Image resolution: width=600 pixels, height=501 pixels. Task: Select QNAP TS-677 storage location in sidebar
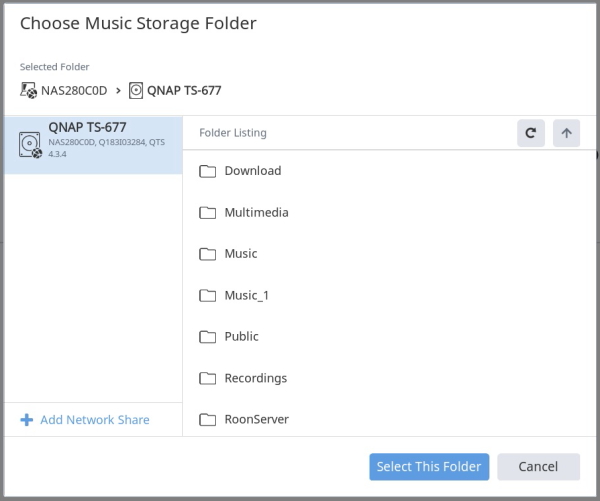[x=93, y=145]
